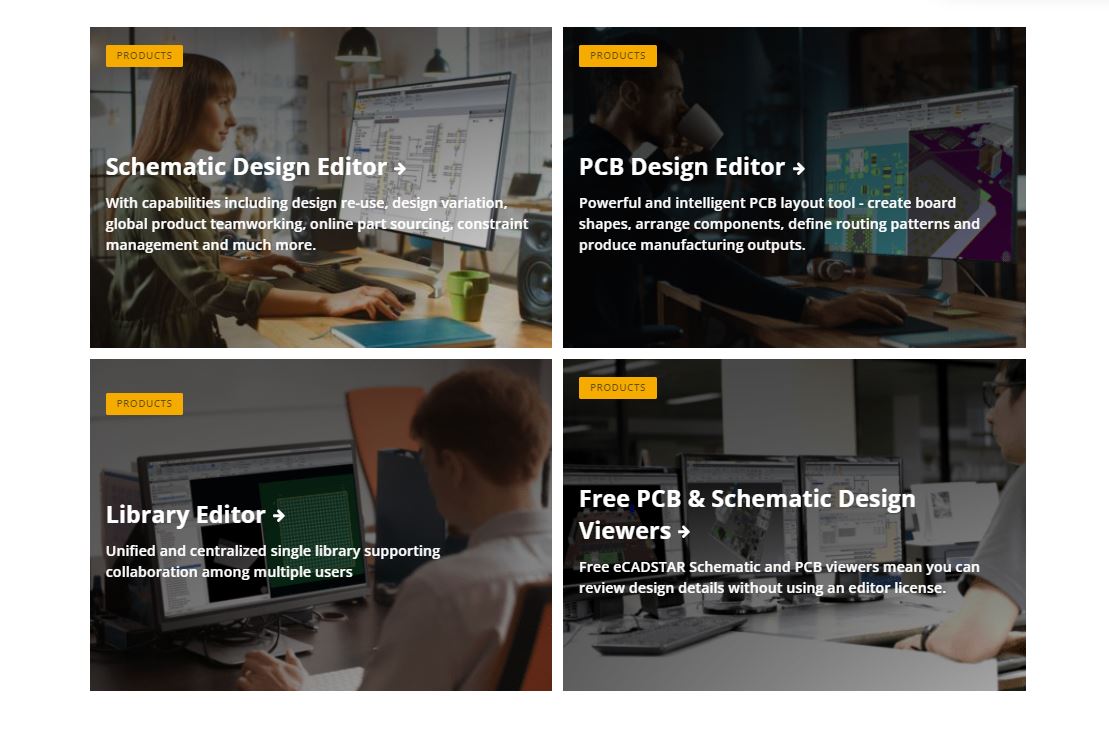Select the unified centralized library description text
This screenshot has height=740, width=1109.
pyautogui.click(x=273, y=561)
